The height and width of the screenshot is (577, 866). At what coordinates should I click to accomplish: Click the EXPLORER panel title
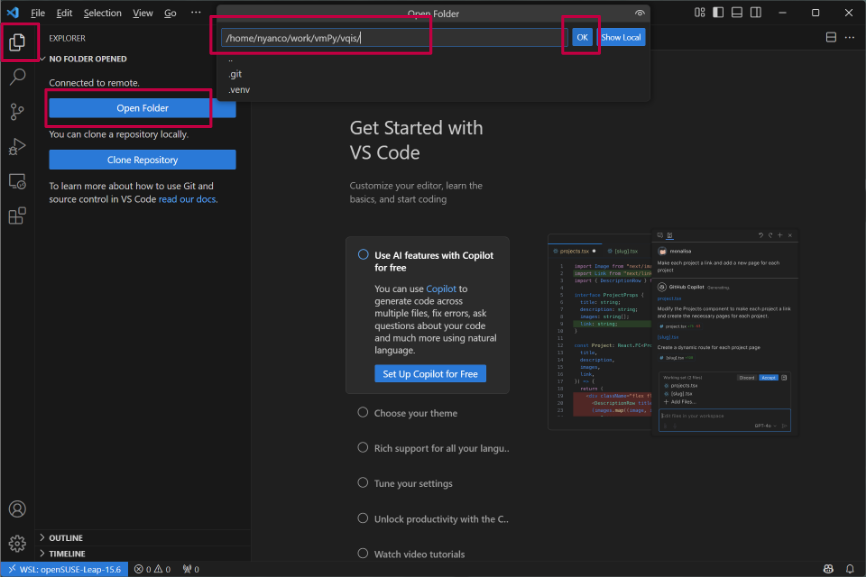(x=67, y=38)
